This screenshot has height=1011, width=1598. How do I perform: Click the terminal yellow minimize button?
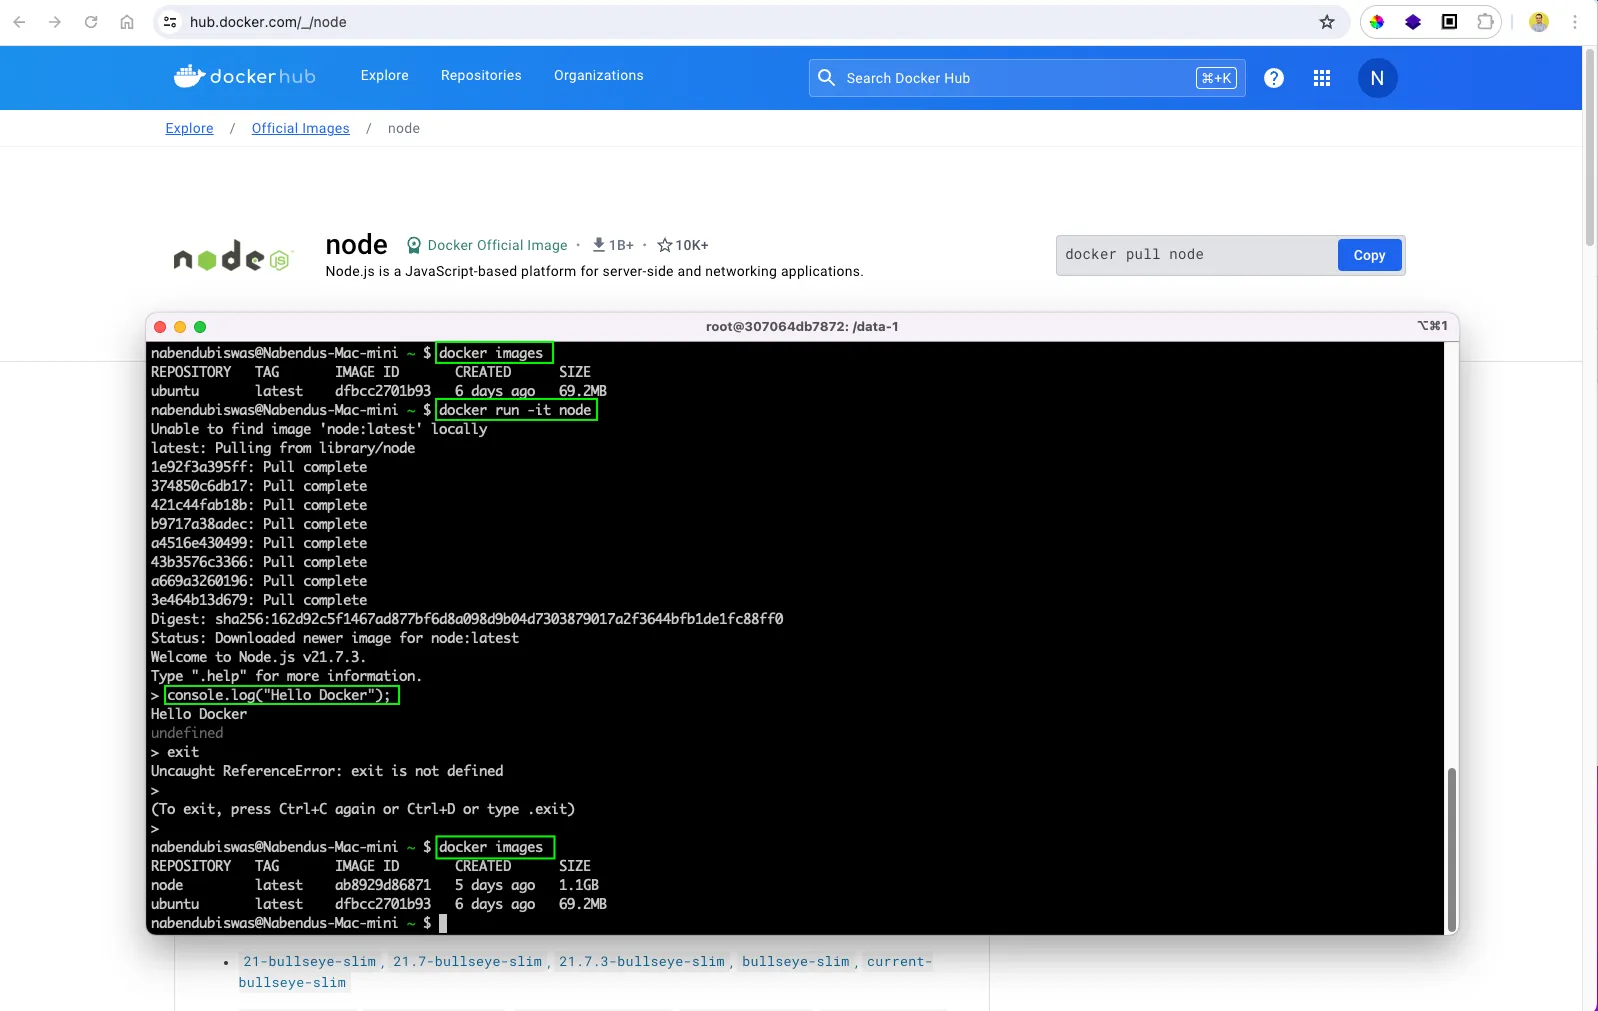pos(180,327)
